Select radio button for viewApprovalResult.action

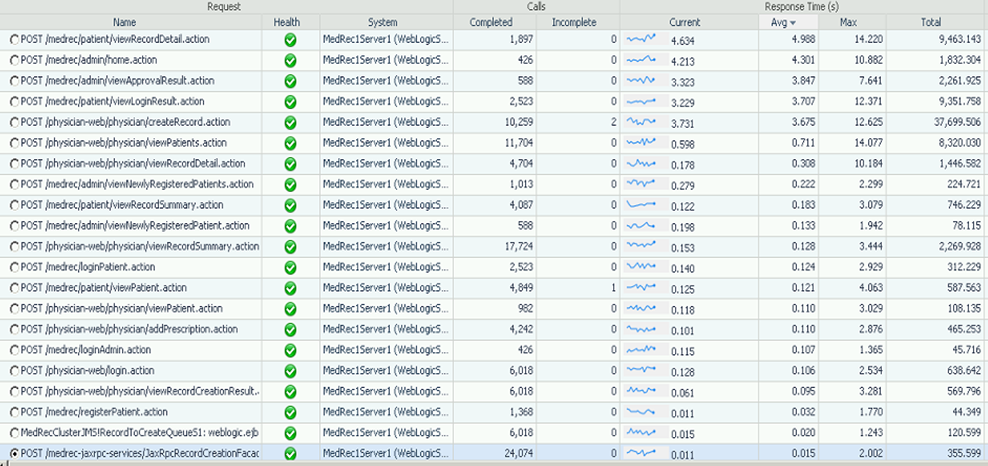click(14, 81)
